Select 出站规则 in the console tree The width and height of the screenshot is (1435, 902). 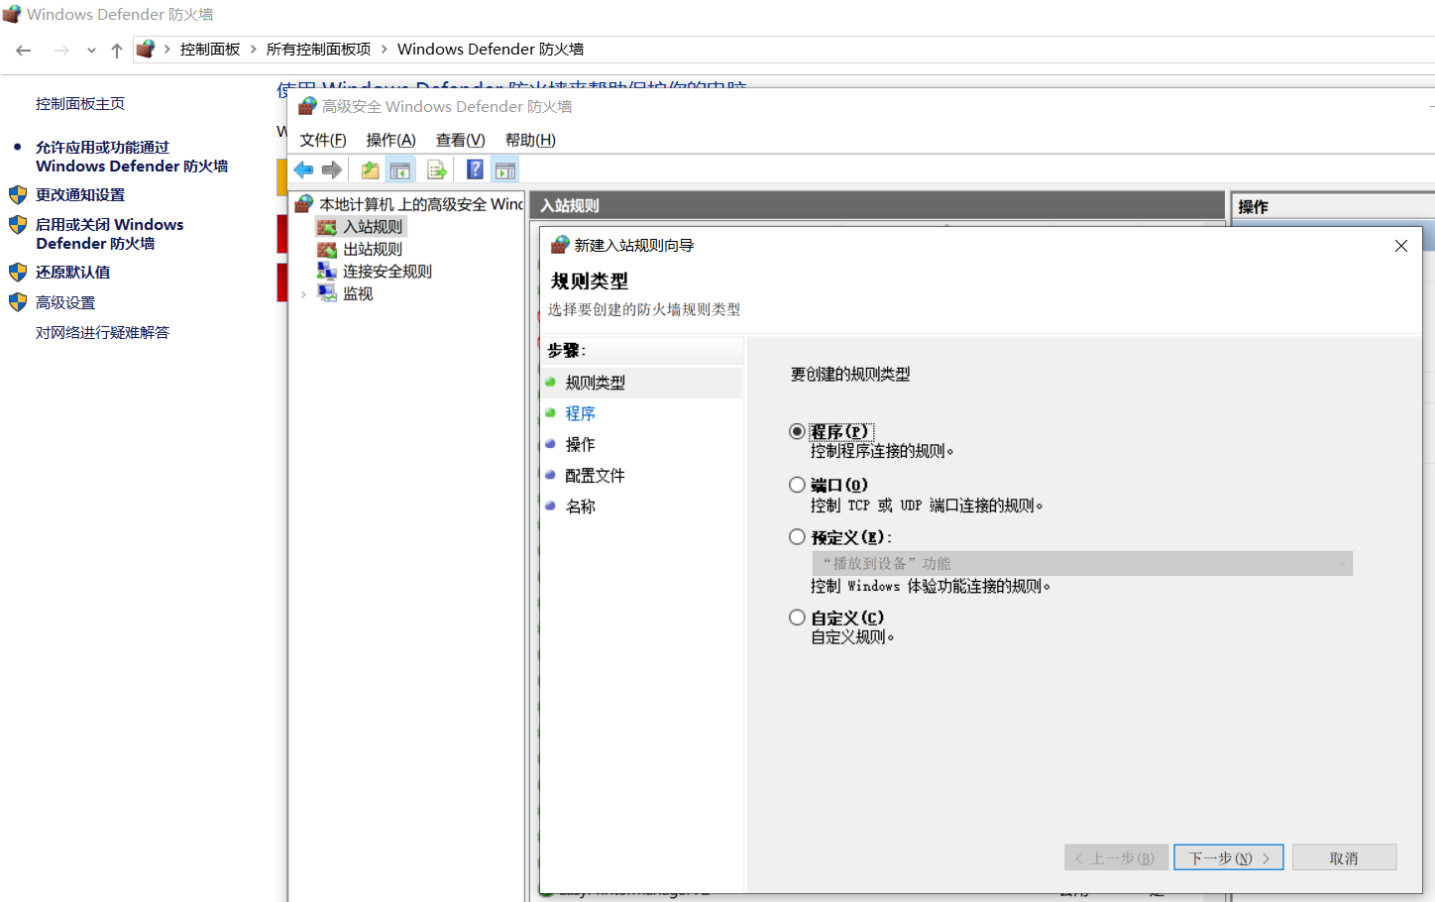(372, 249)
